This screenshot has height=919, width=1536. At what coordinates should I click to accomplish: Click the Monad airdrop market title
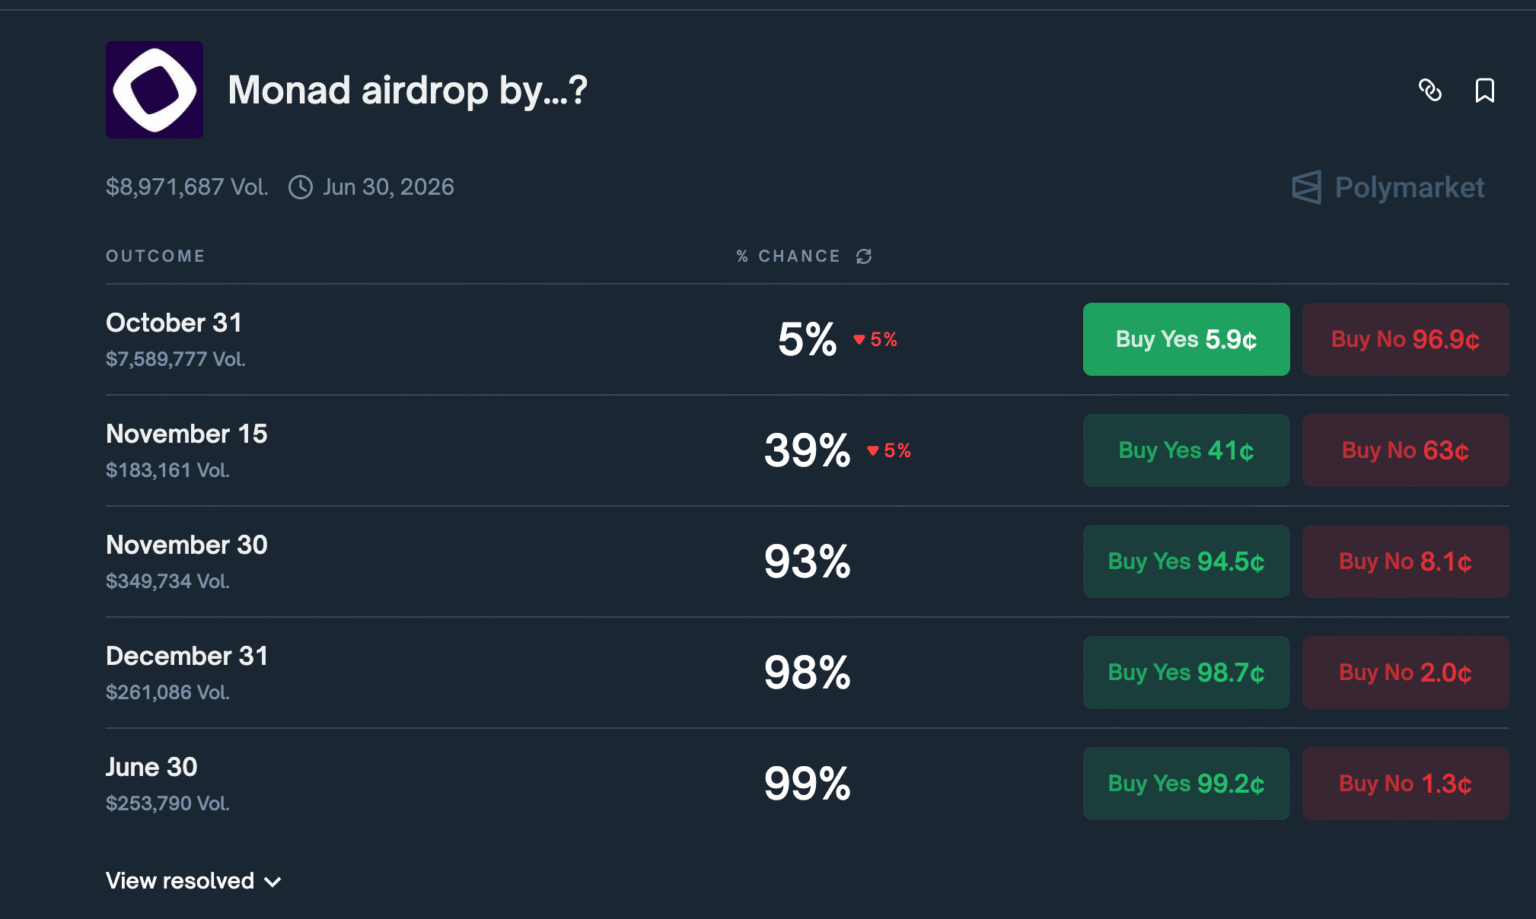click(x=407, y=89)
